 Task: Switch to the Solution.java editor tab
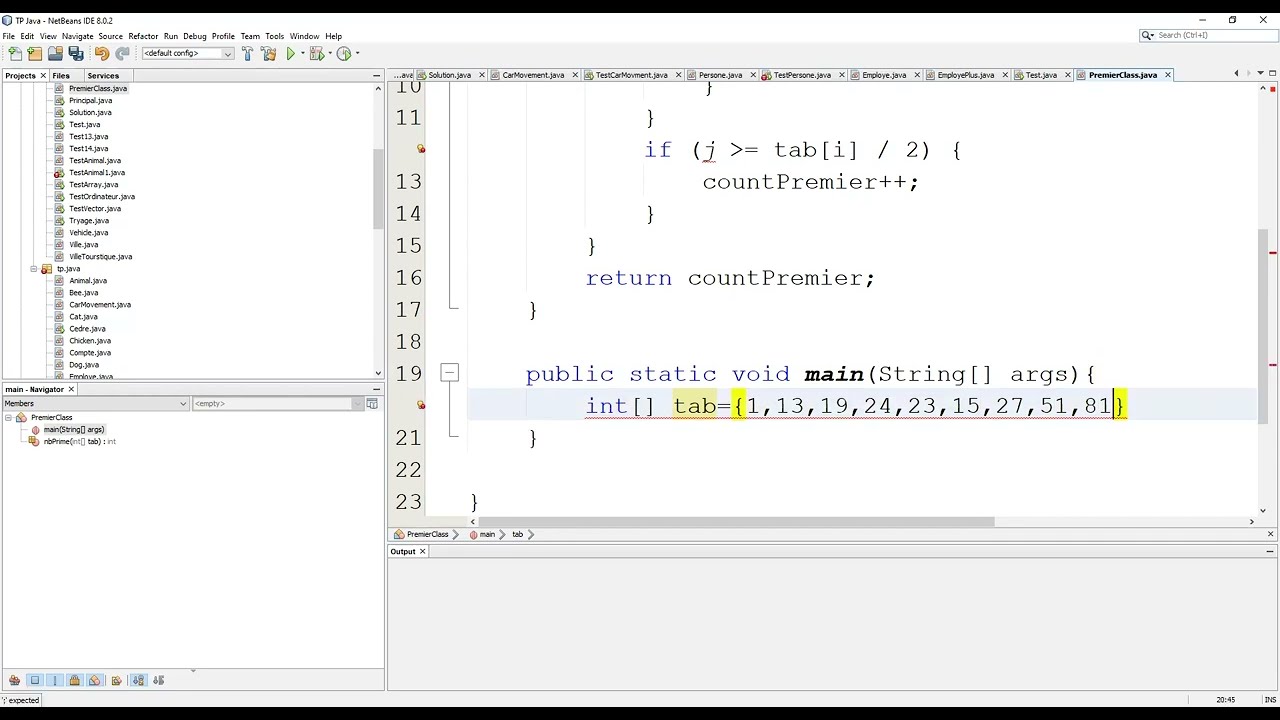point(450,75)
